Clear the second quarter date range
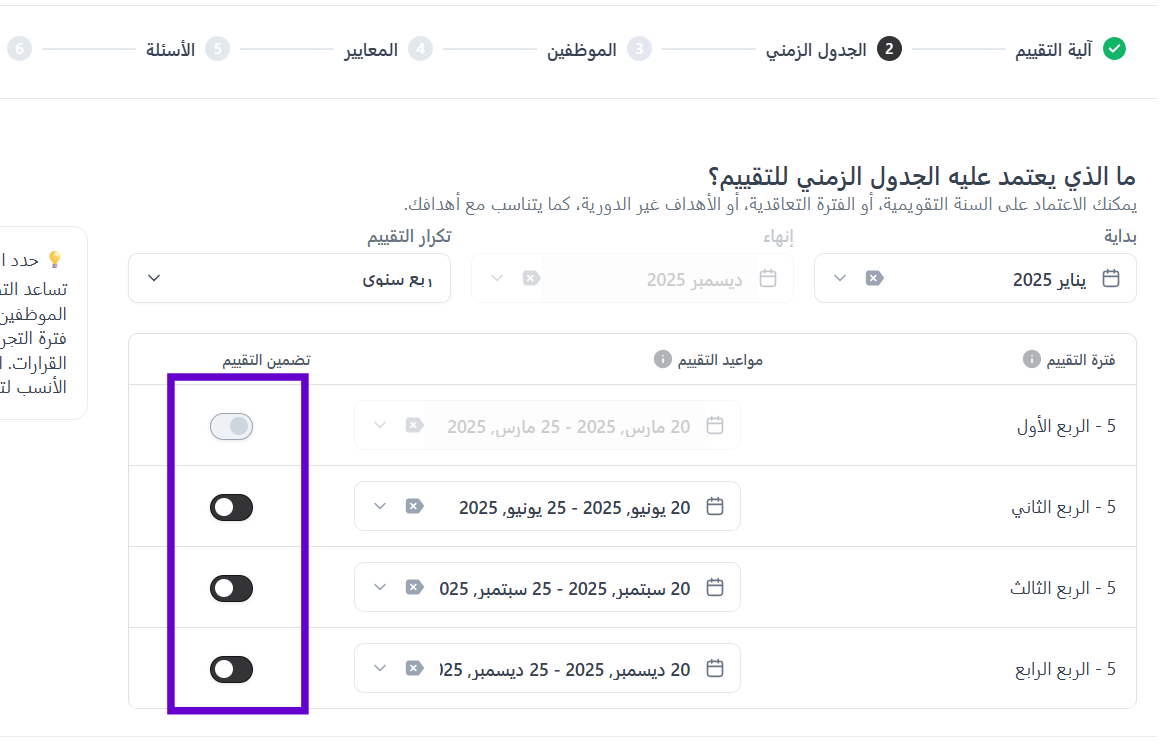This screenshot has width=1172, height=756. pos(413,507)
